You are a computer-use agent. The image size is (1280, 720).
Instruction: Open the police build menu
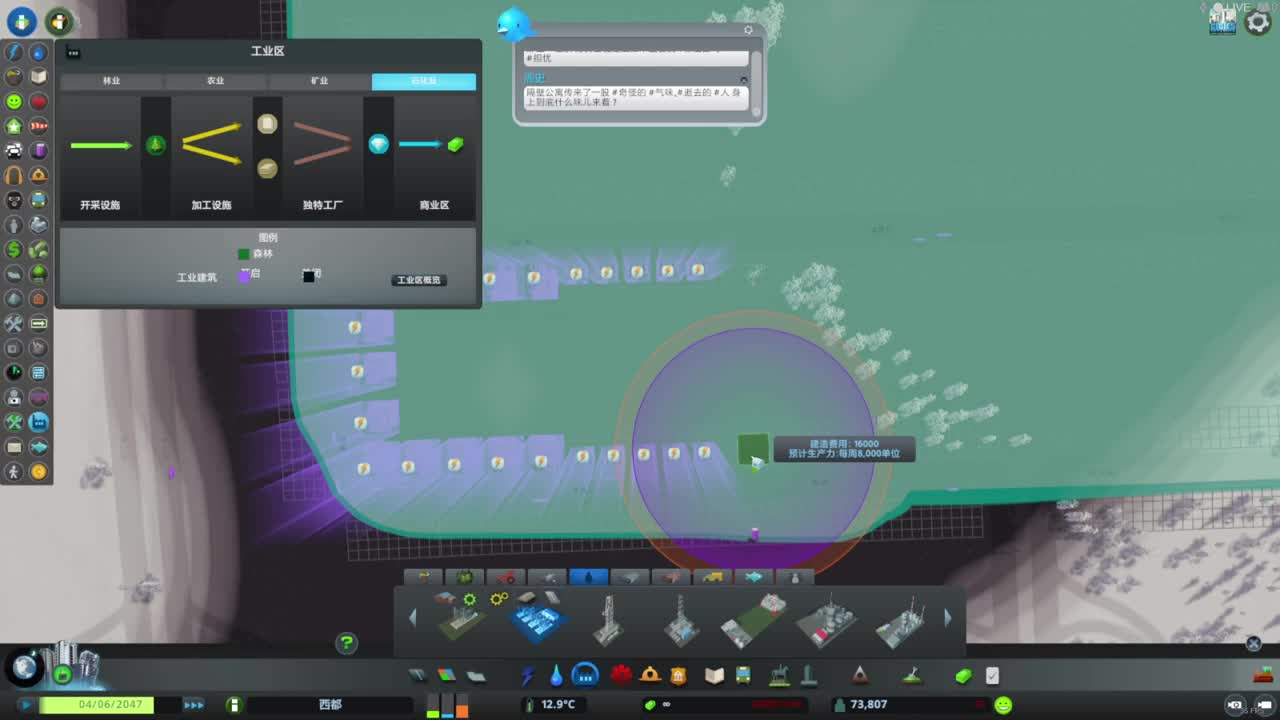pyautogui.click(x=679, y=676)
